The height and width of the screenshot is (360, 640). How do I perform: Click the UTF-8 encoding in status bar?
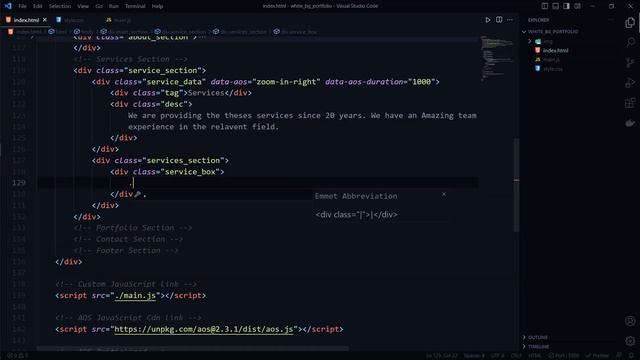[x=498, y=356]
